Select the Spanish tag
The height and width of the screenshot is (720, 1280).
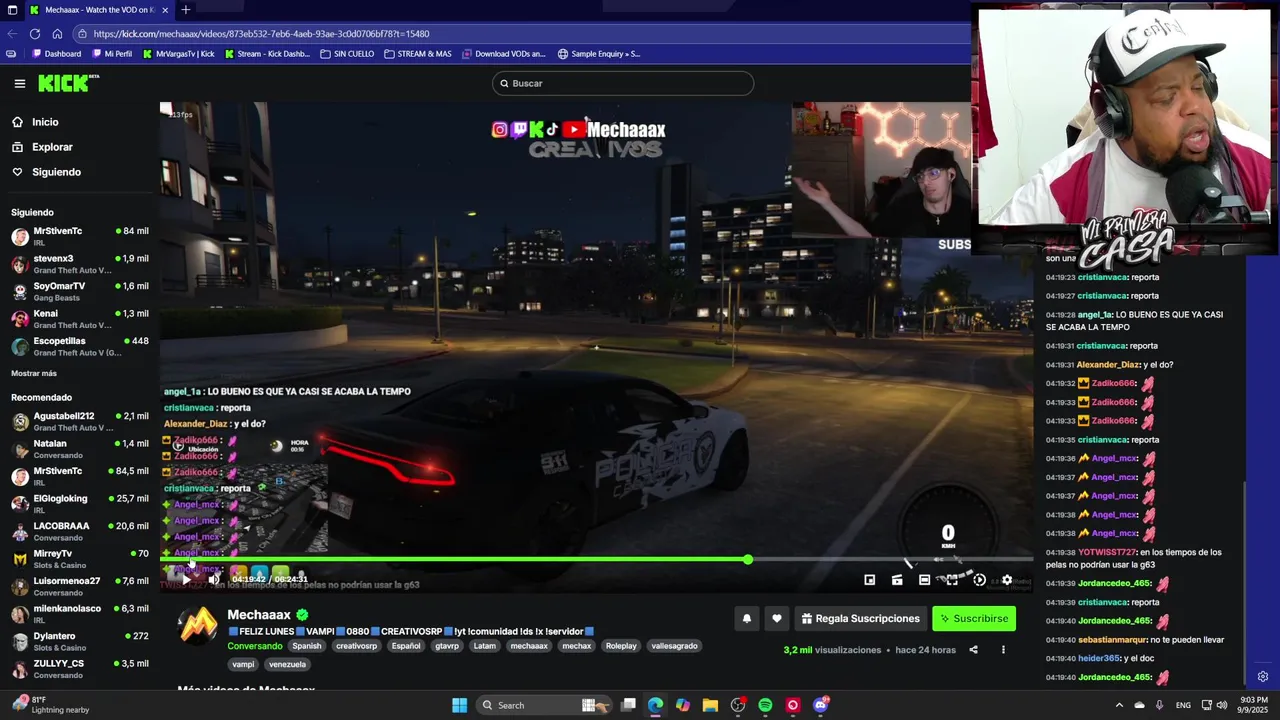coord(307,646)
